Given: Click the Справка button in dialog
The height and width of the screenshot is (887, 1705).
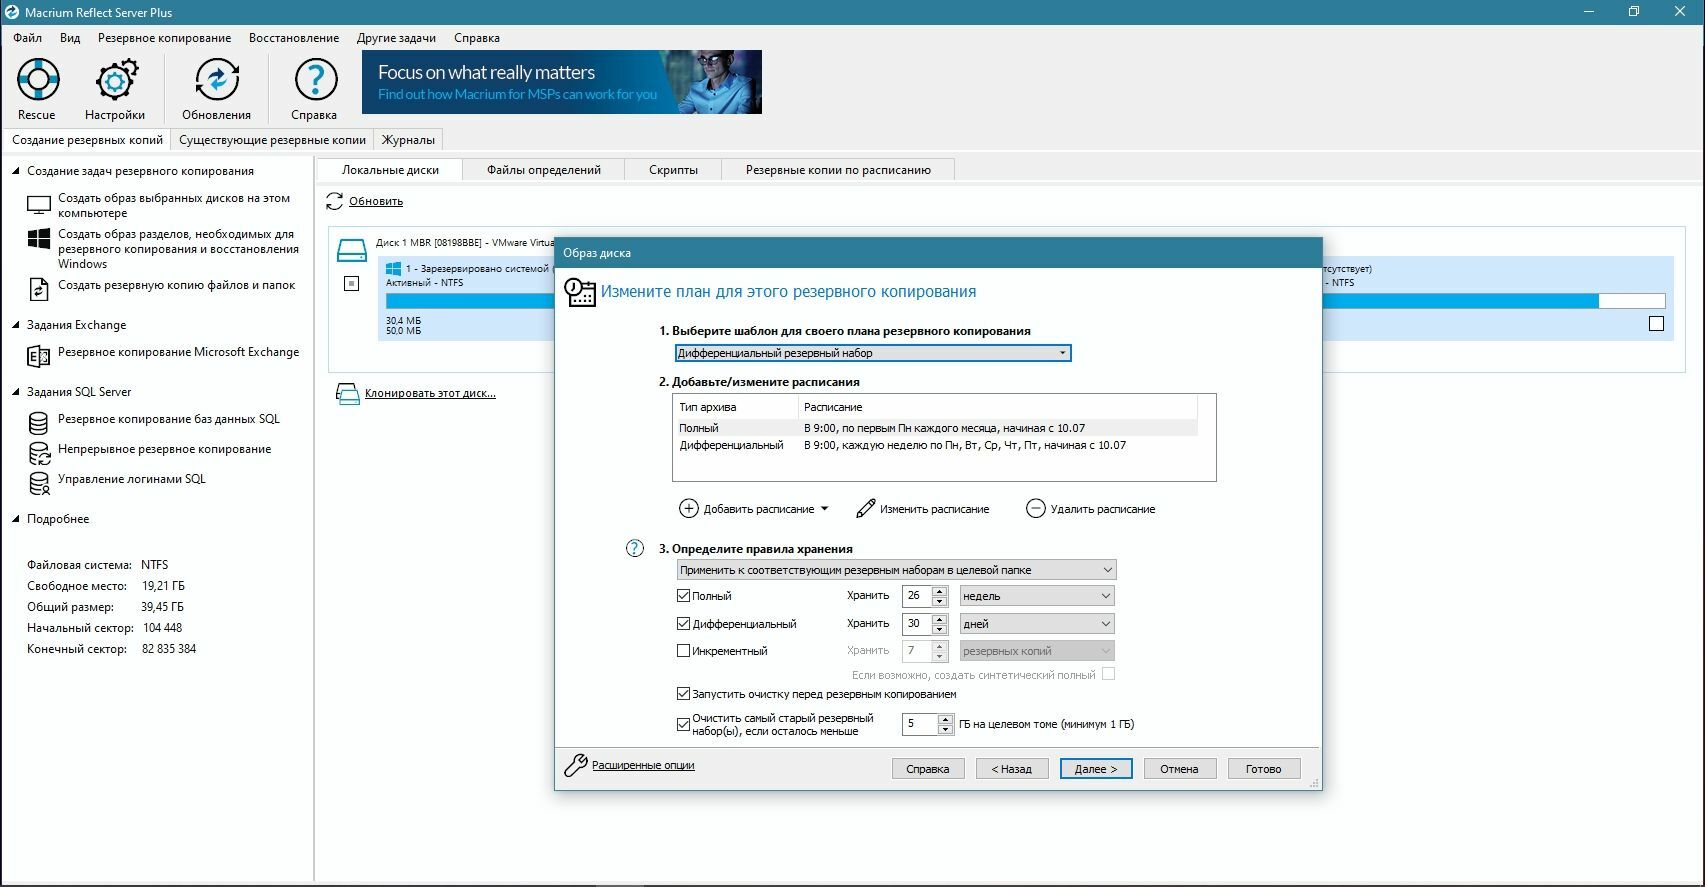Looking at the screenshot, I should 928,769.
